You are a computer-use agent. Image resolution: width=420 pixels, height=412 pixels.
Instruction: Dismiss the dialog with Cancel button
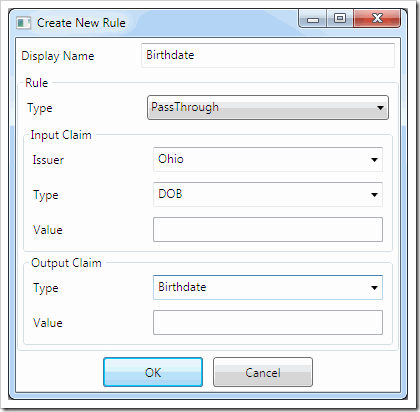(263, 372)
